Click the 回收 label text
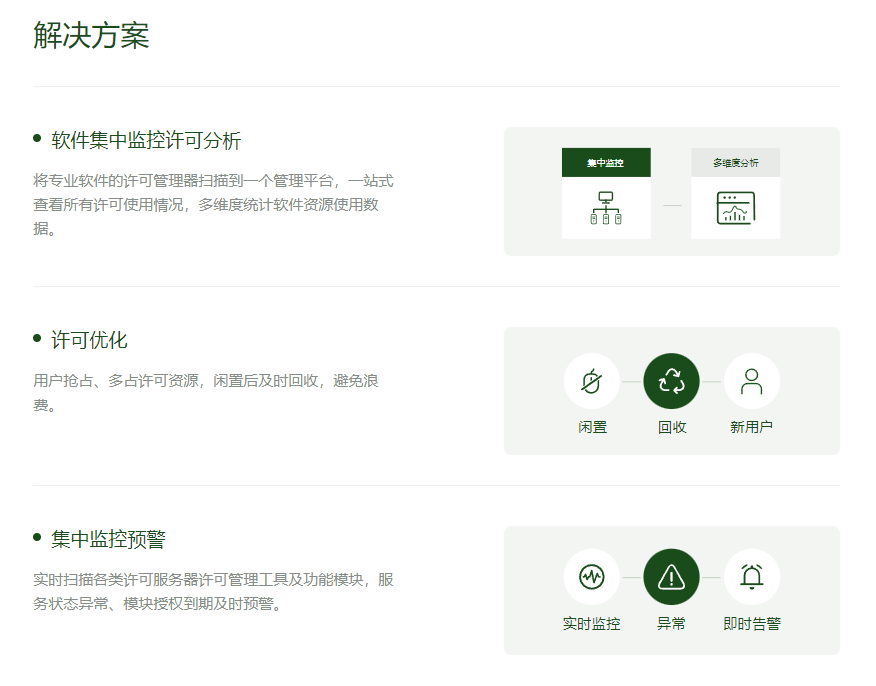Viewport: 876px width, 686px height. [x=671, y=427]
